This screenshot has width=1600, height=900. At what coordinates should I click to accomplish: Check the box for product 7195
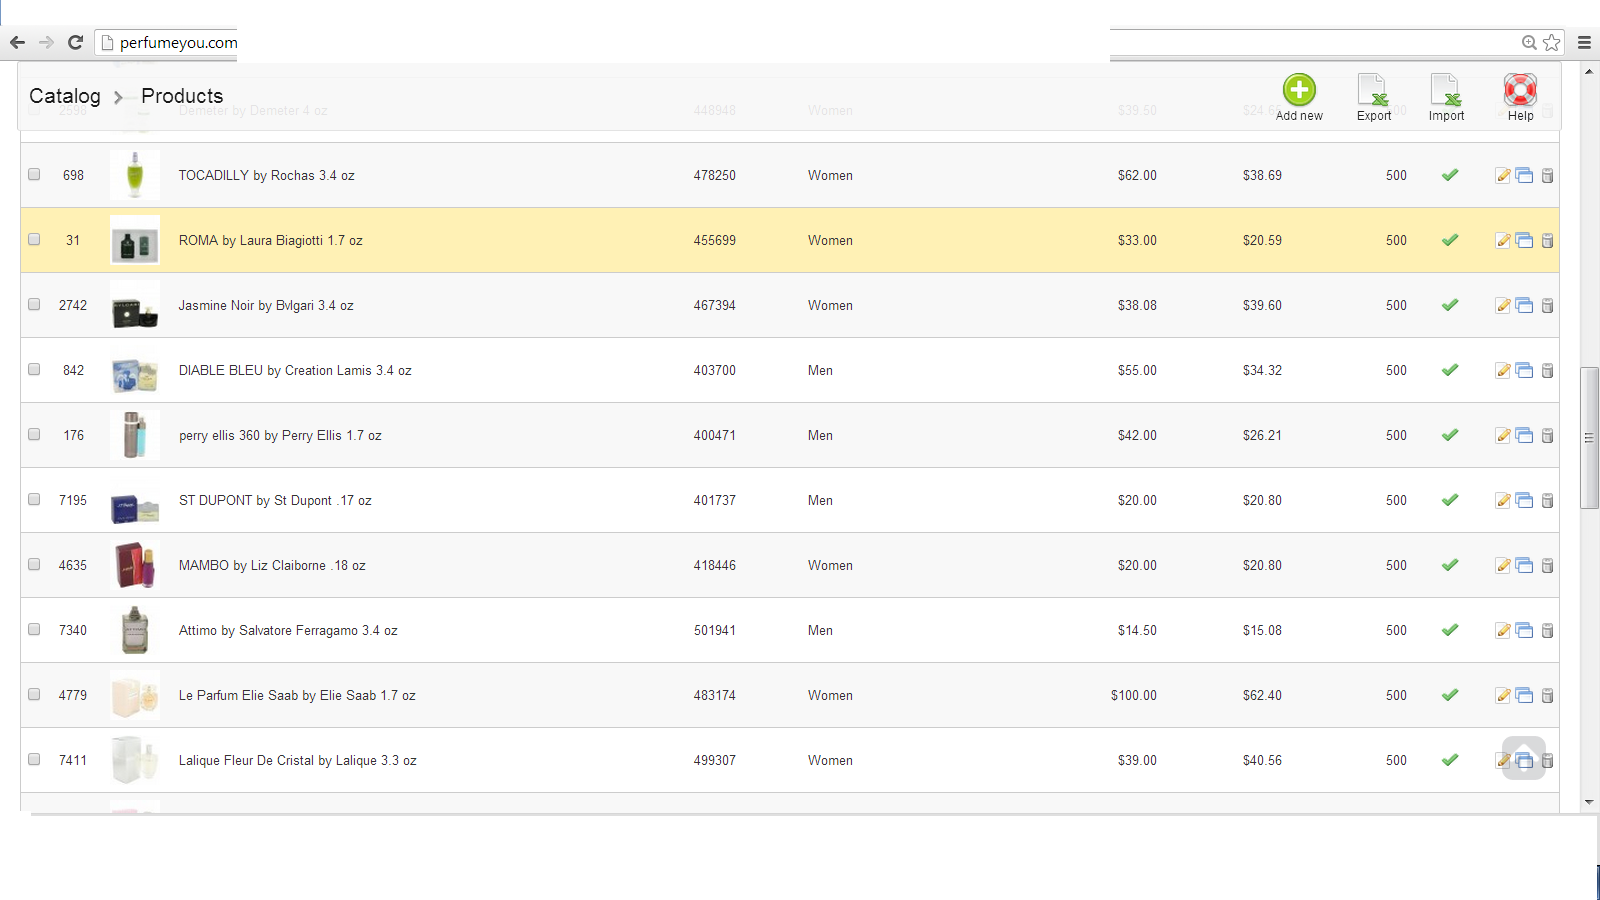(x=34, y=499)
